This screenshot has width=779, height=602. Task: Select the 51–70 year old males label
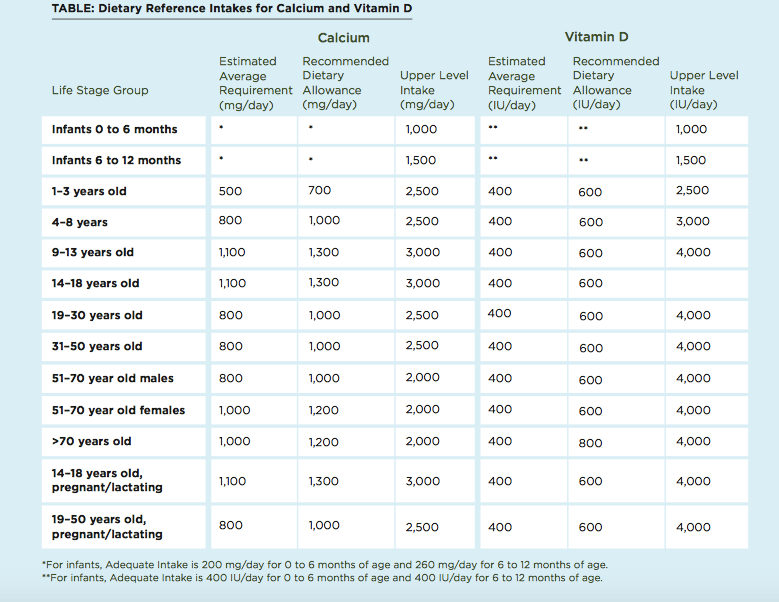coord(113,378)
